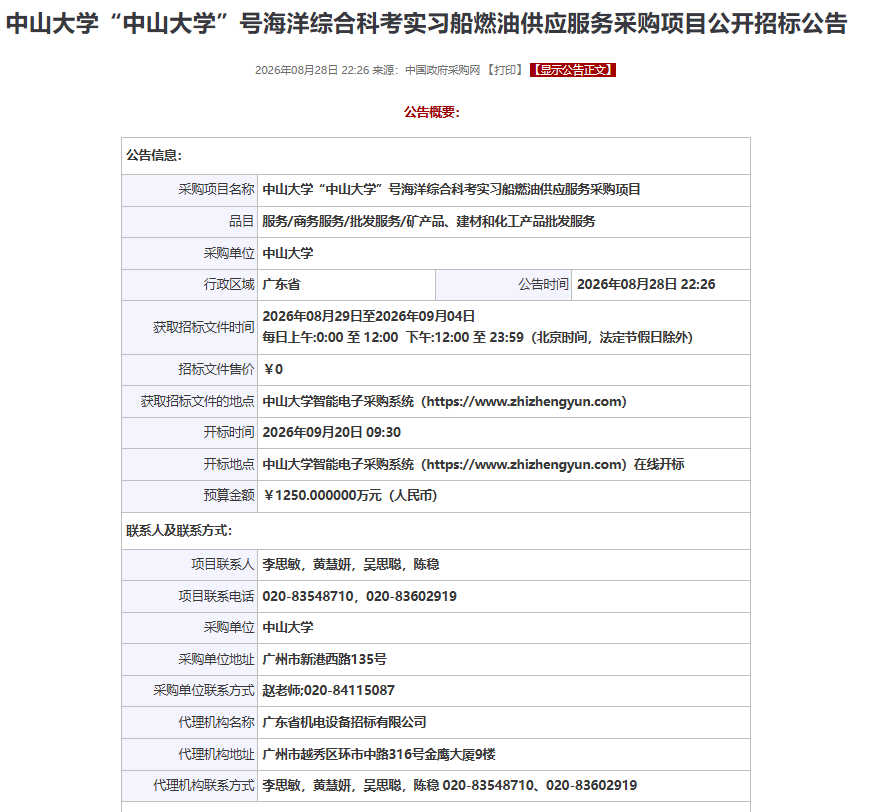Click the 采购项目名称 label cell
The width and height of the screenshot is (870, 812).
point(190,190)
